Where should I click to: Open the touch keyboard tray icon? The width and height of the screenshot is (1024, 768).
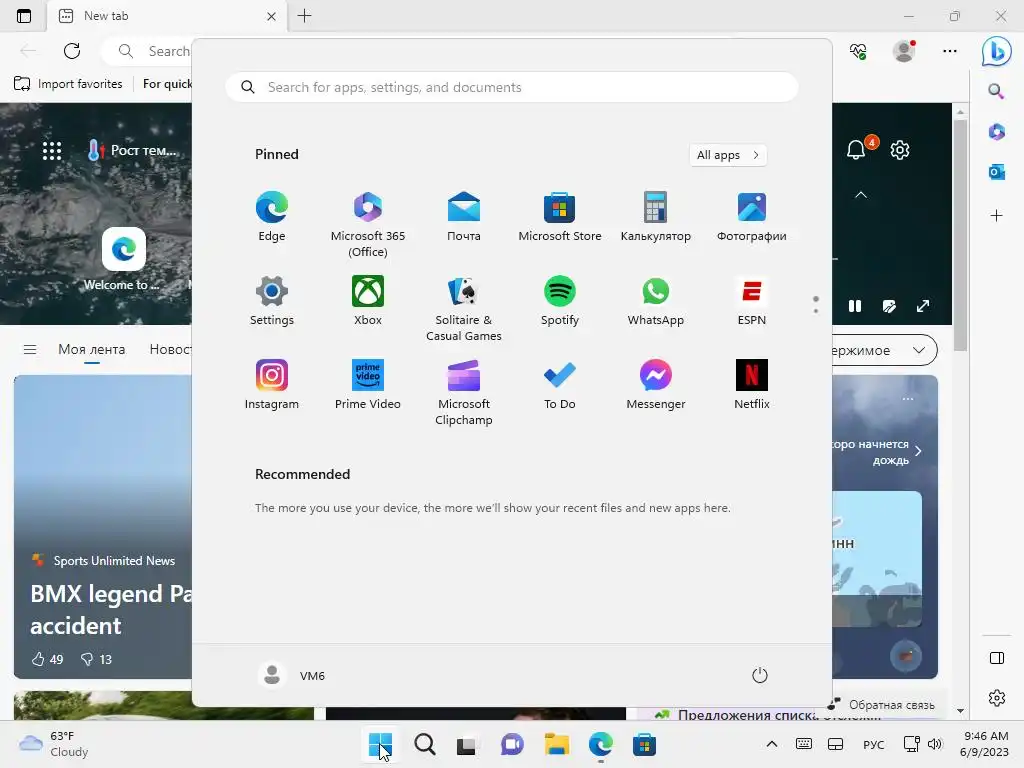tap(804, 744)
